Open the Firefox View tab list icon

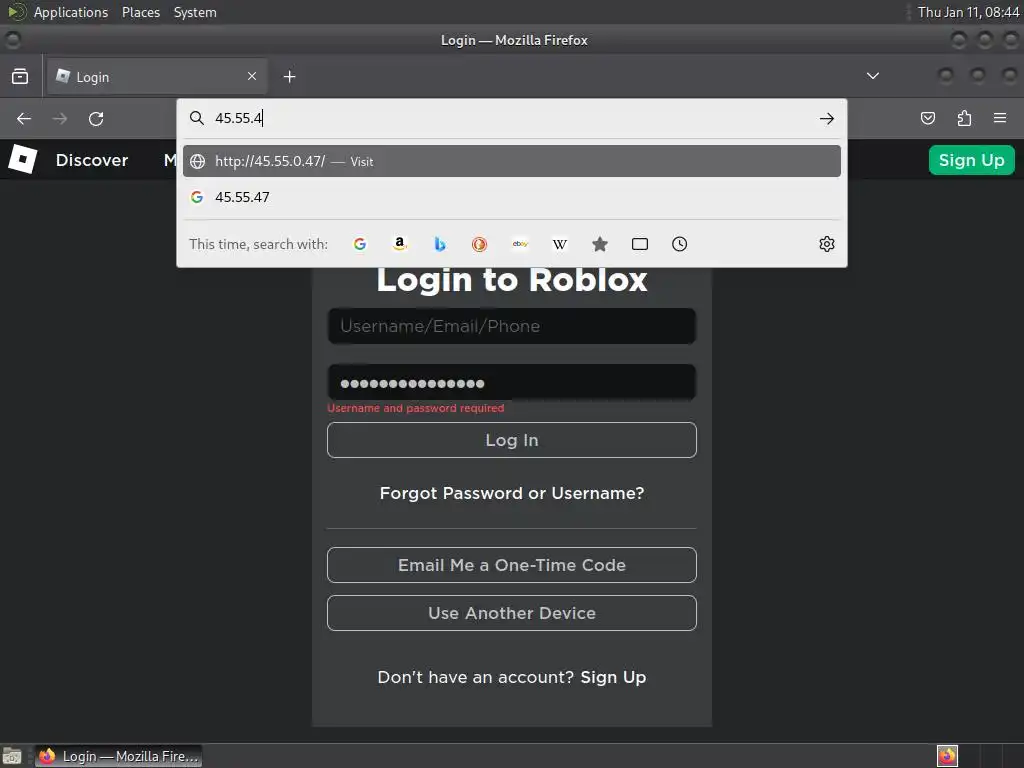pyautogui.click(x=20, y=76)
